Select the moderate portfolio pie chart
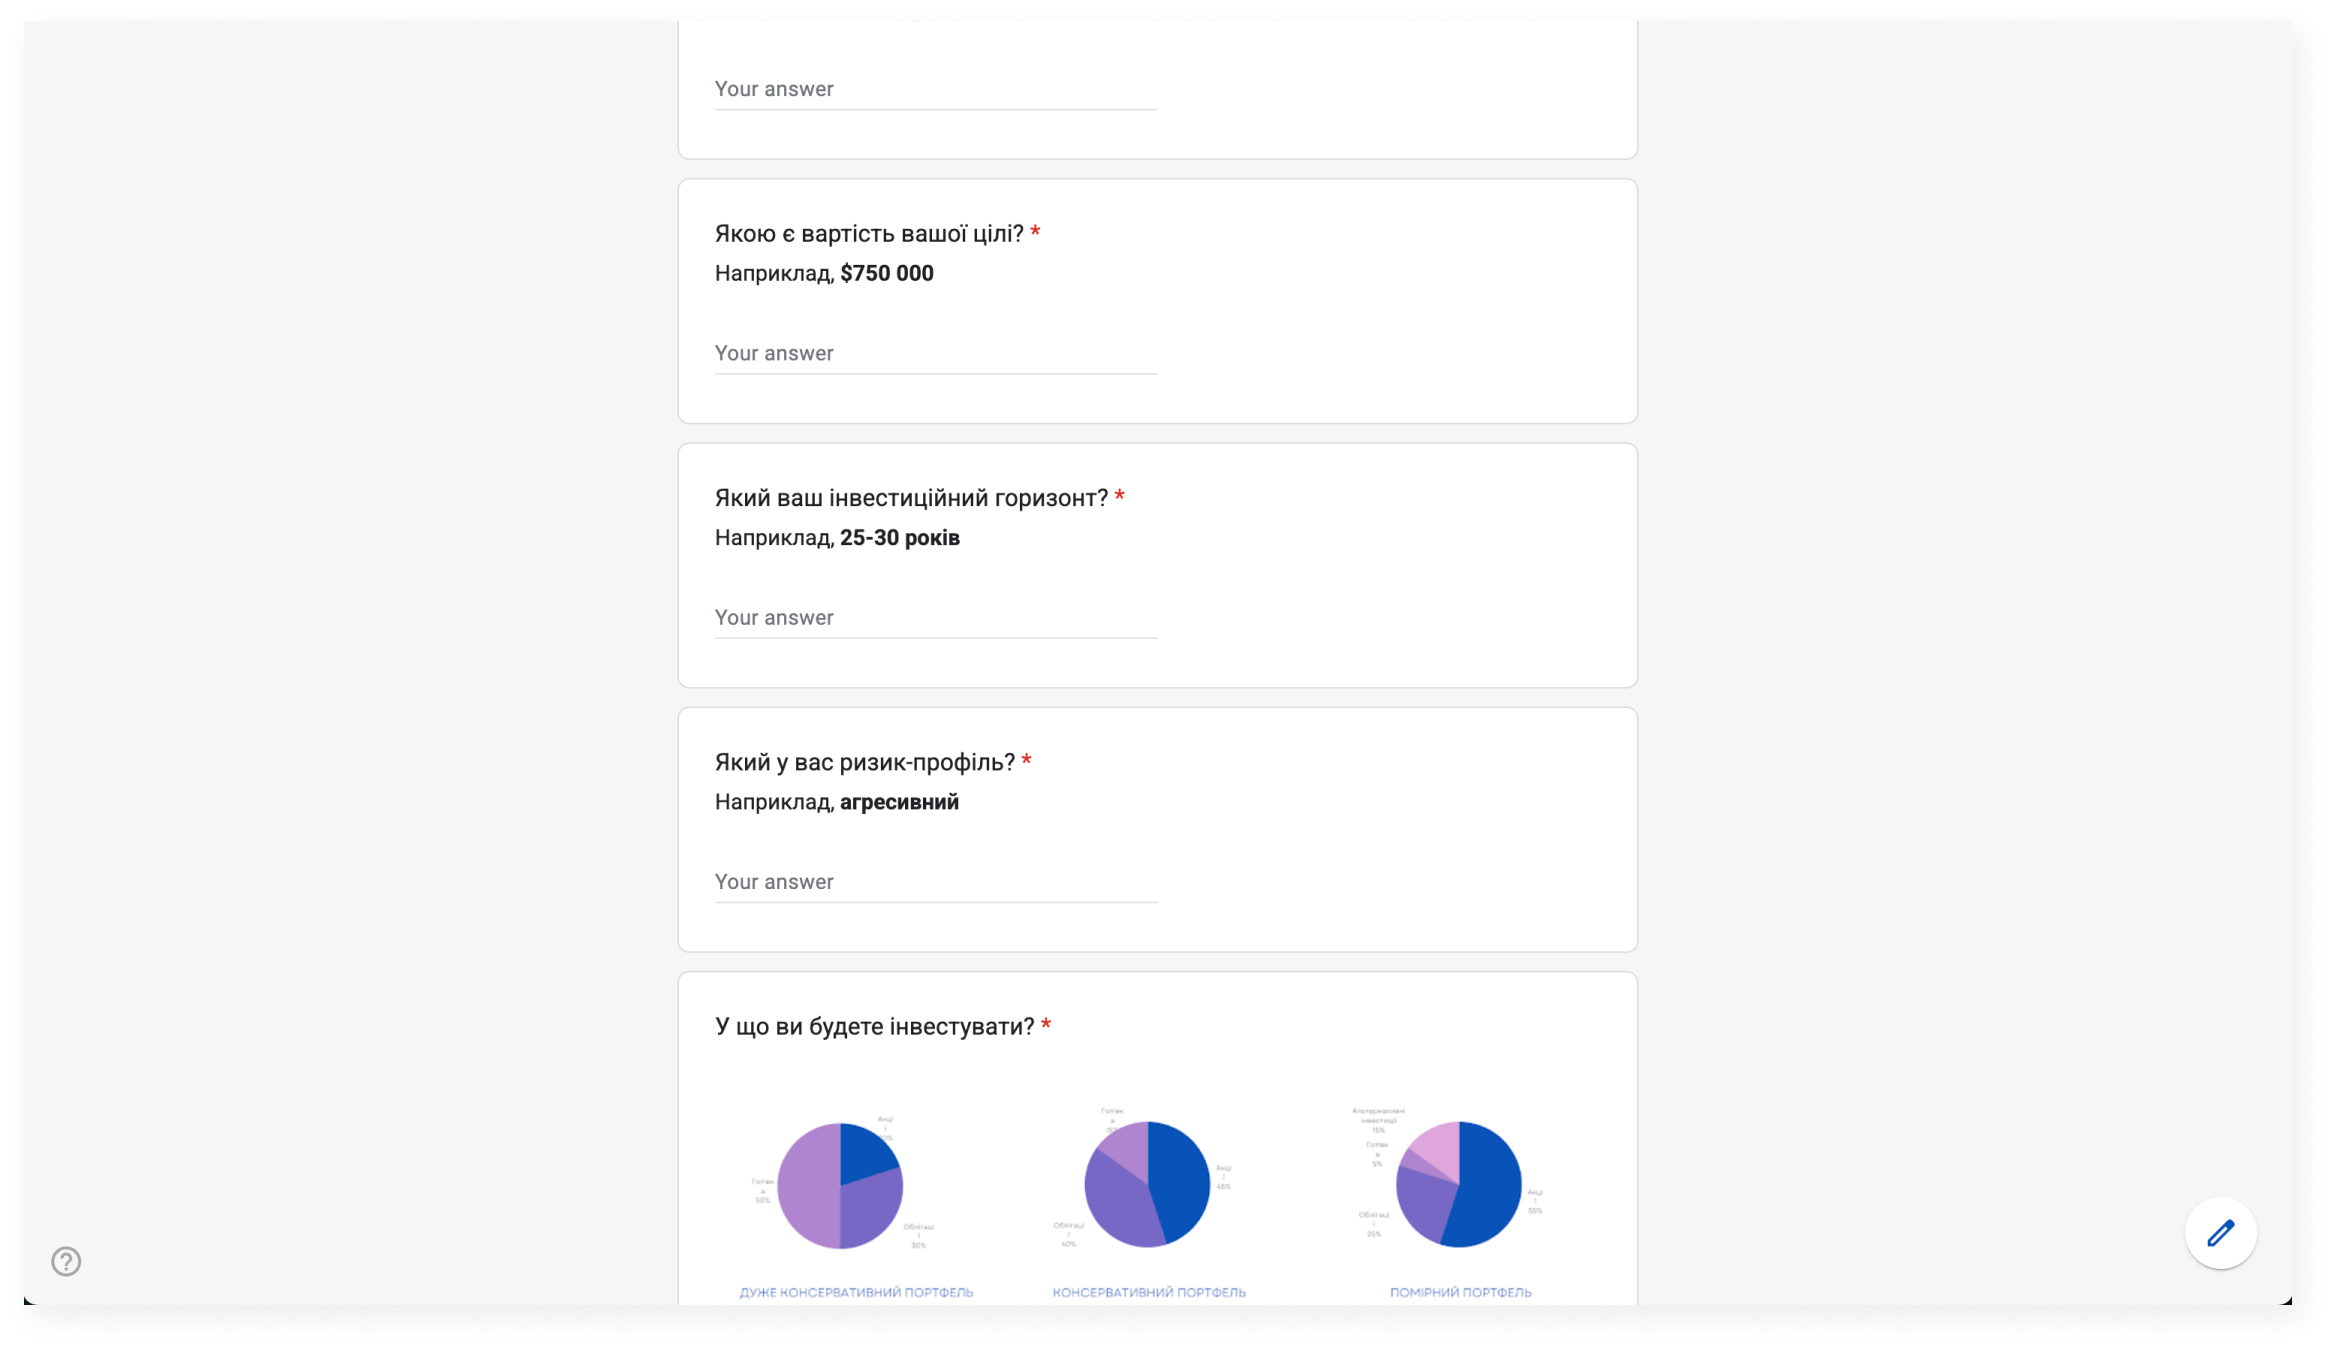 click(x=1459, y=1185)
